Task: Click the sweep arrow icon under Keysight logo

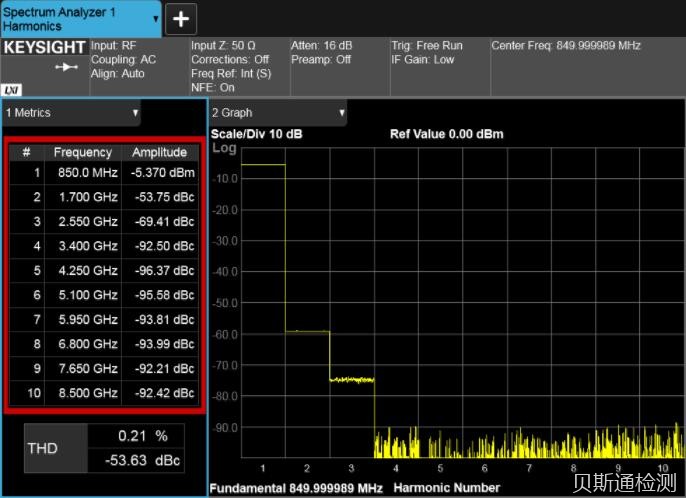Action: tap(66, 67)
